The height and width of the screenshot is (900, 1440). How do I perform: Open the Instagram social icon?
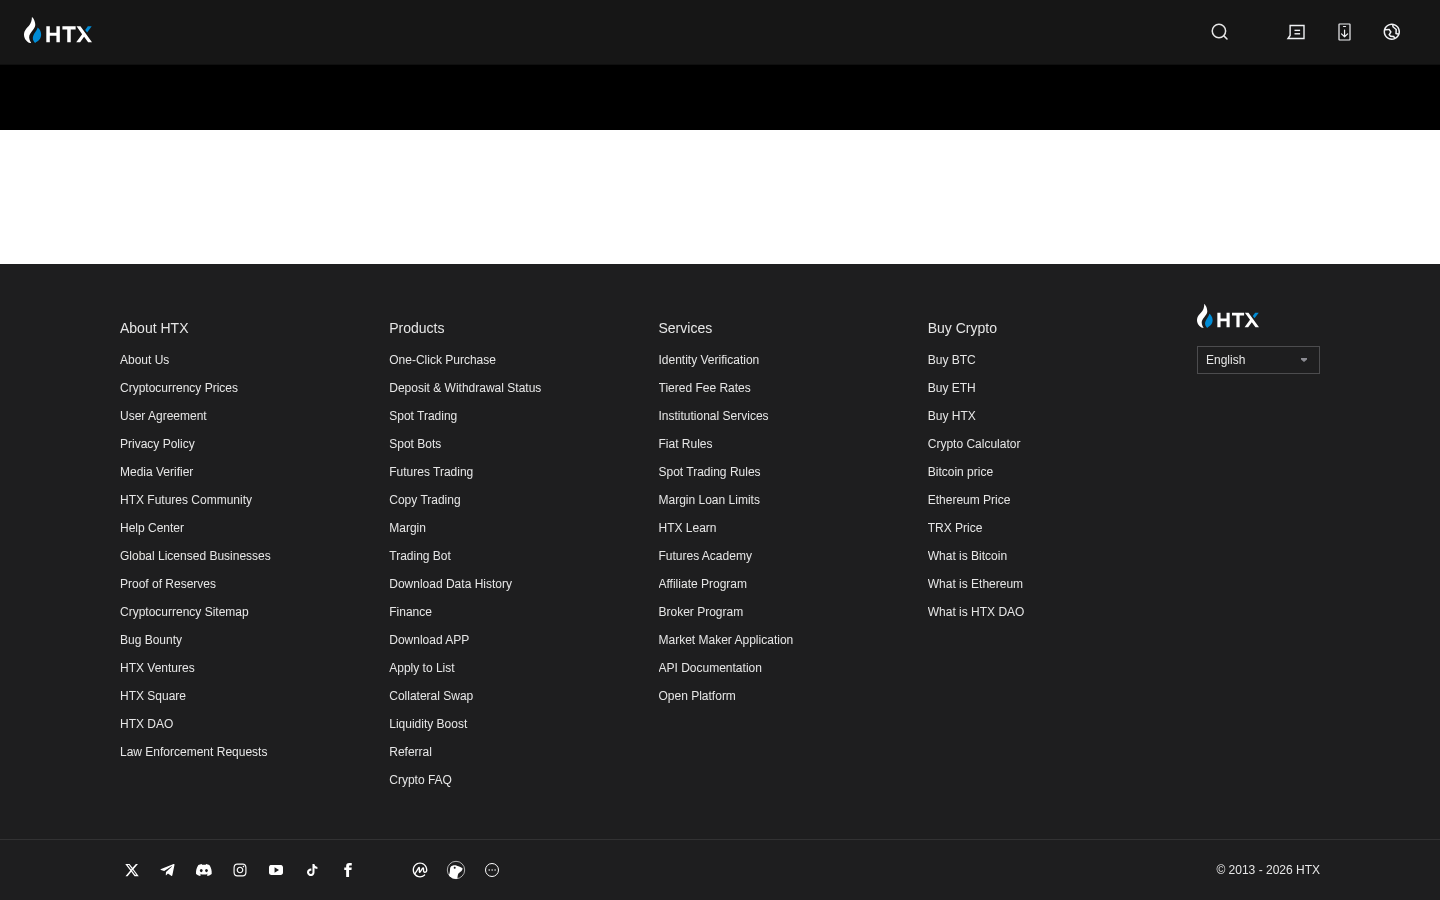click(x=240, y=870)
